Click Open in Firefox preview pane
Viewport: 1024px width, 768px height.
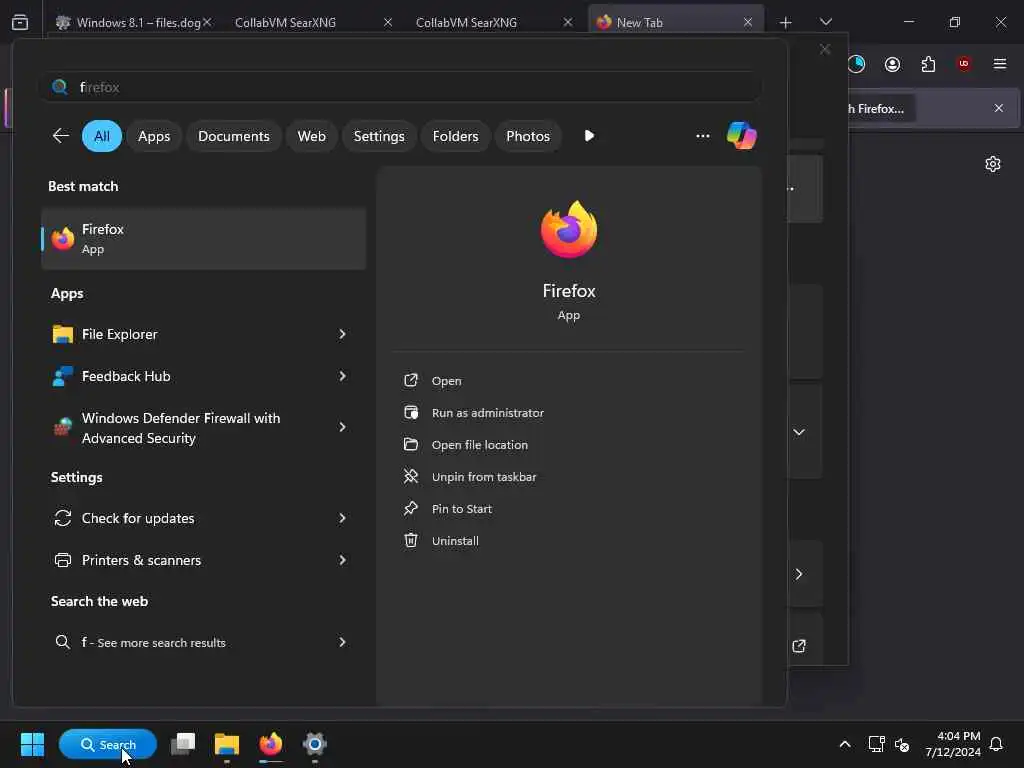(447, 381)
